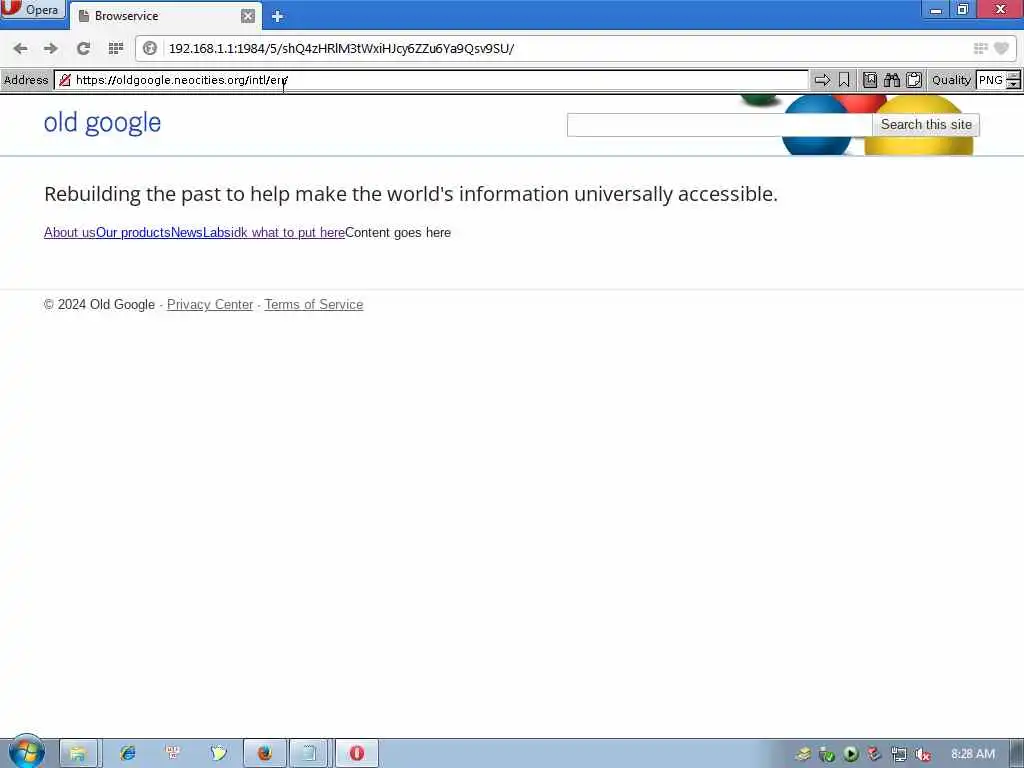Image resolution: width=1024 pixels, height=768 pixels.
Task: Click the faded Speed Dial icon in the address bar
Action: (980, 48)
